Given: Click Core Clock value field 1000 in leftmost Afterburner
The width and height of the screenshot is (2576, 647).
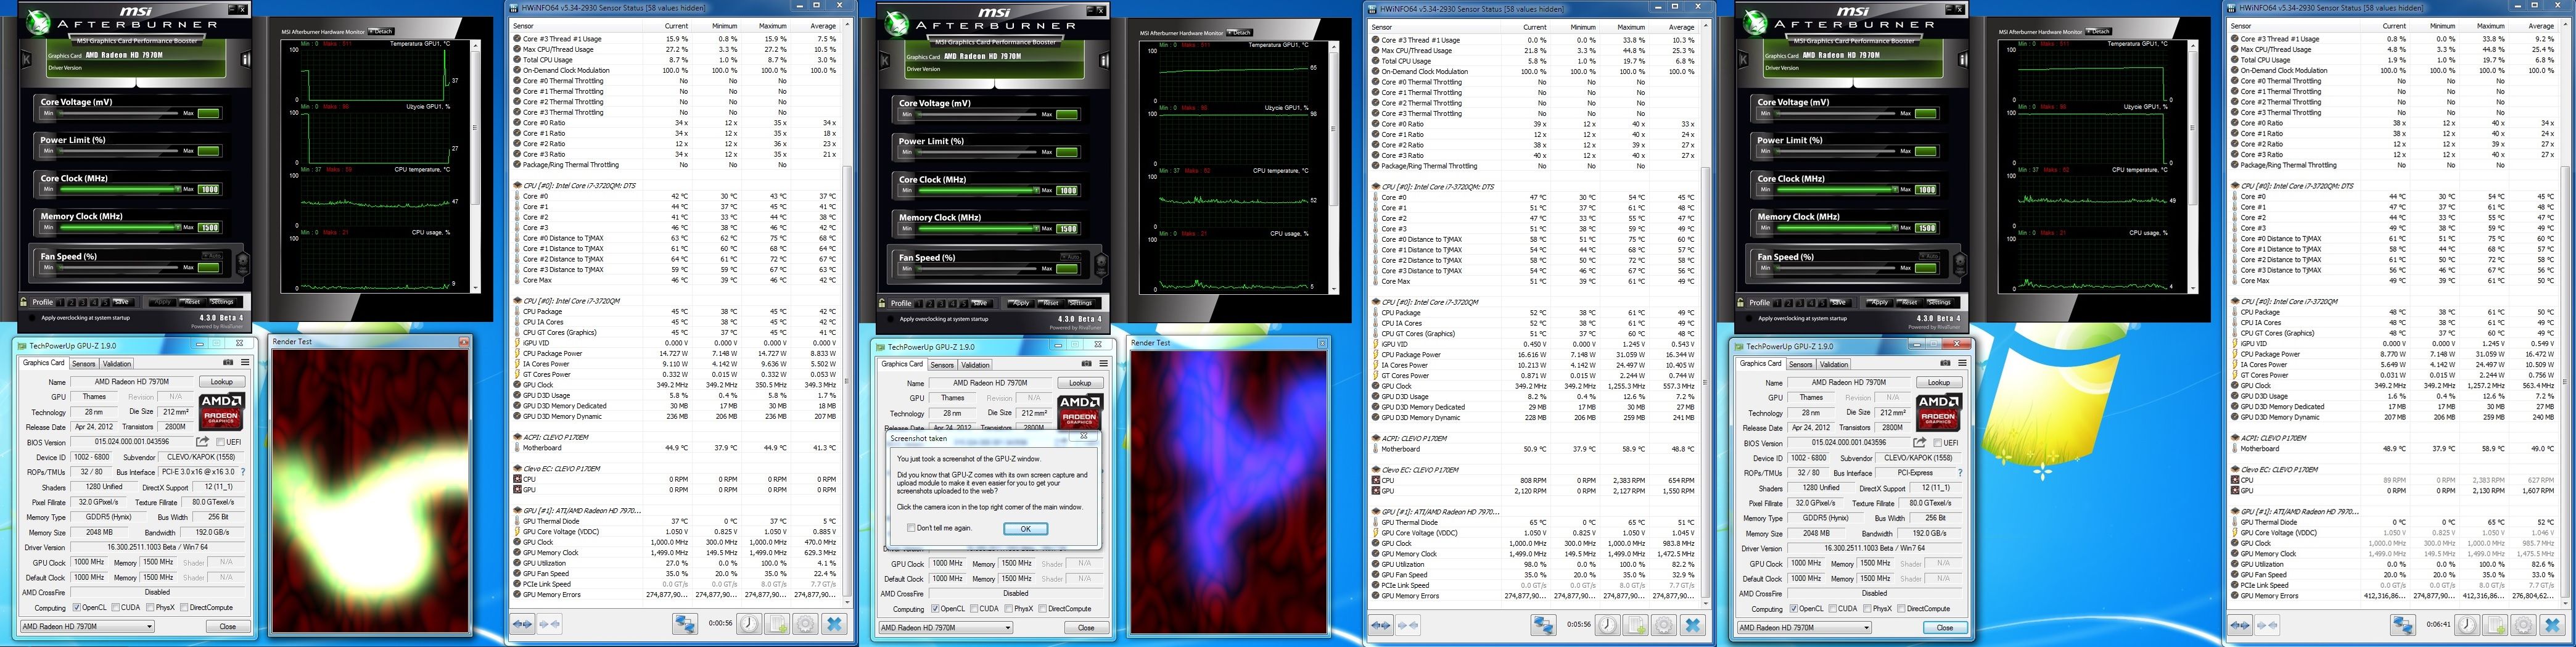Looking at the screenshot, I should click(x=208, y=189).
